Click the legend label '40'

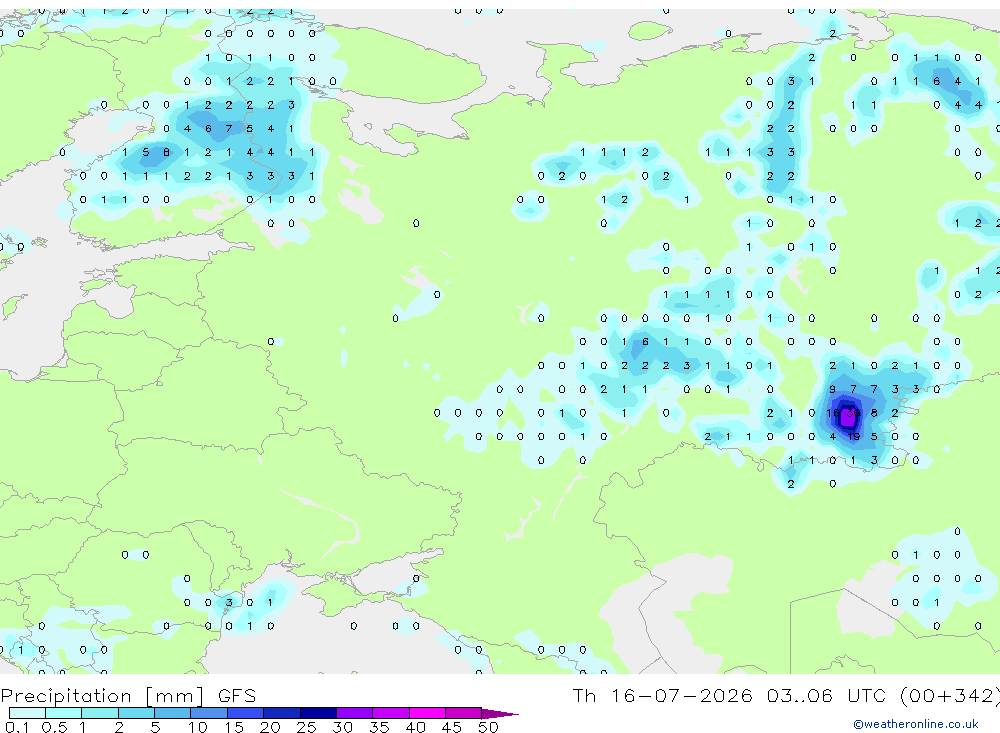pyautogui.click(x=415, y=727)
